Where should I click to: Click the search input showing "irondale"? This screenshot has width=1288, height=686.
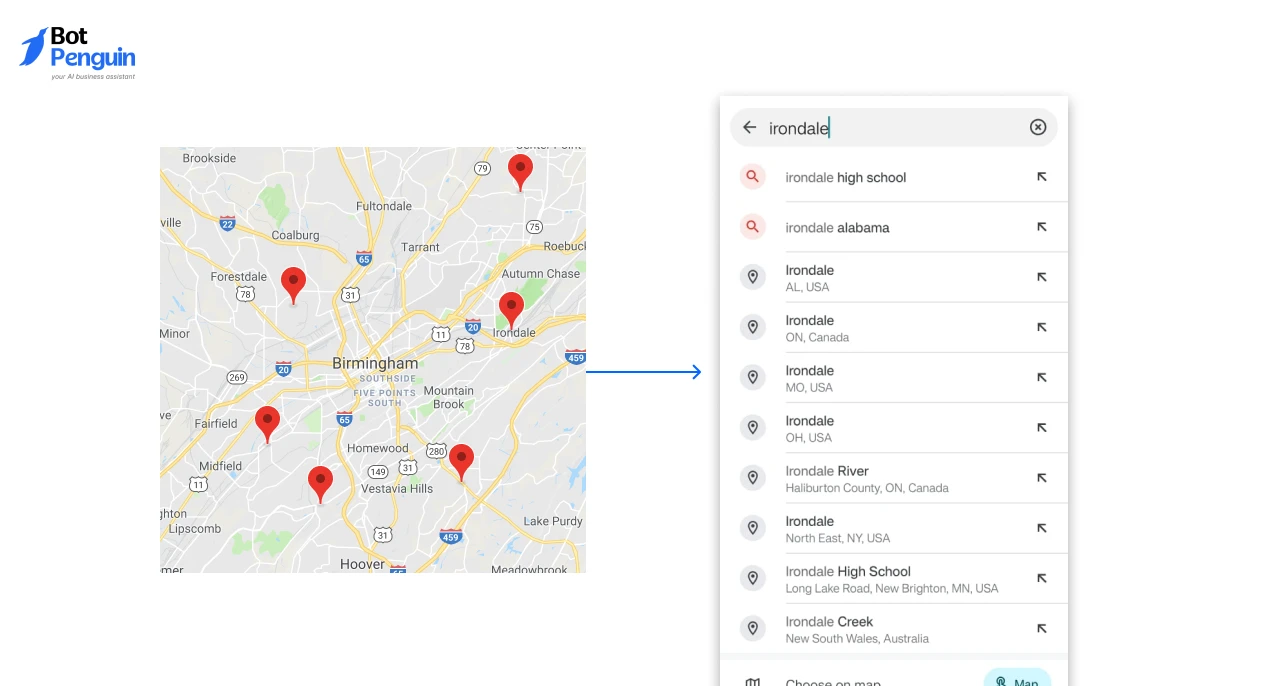pos(890,127)
